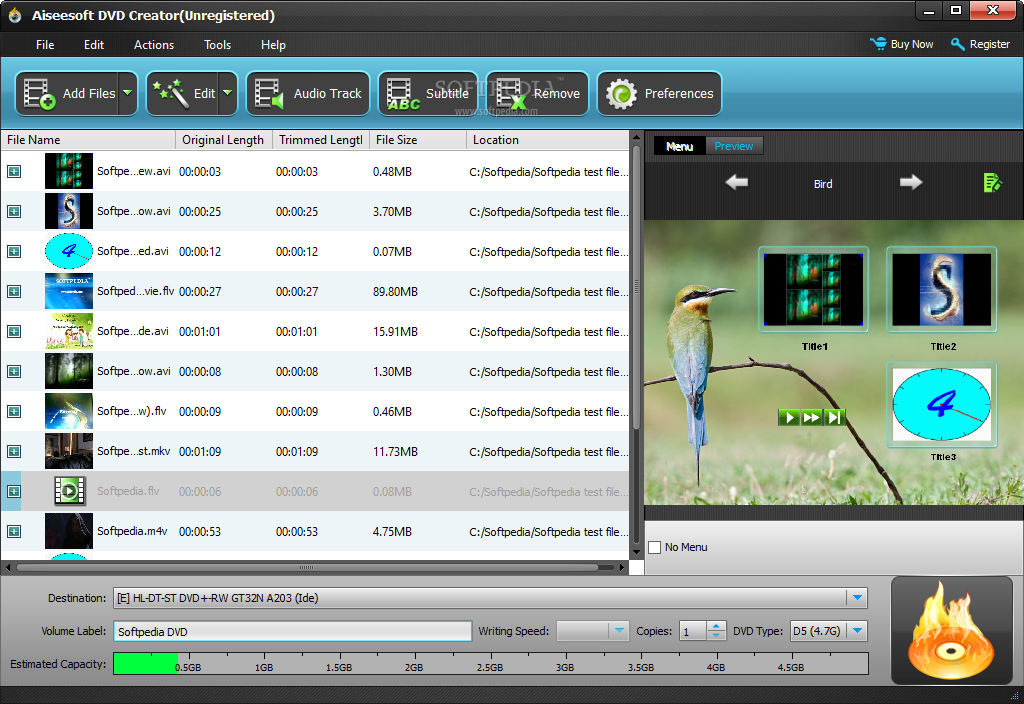Click the Add Files filmstrip icon

click(x=39, y=93)
